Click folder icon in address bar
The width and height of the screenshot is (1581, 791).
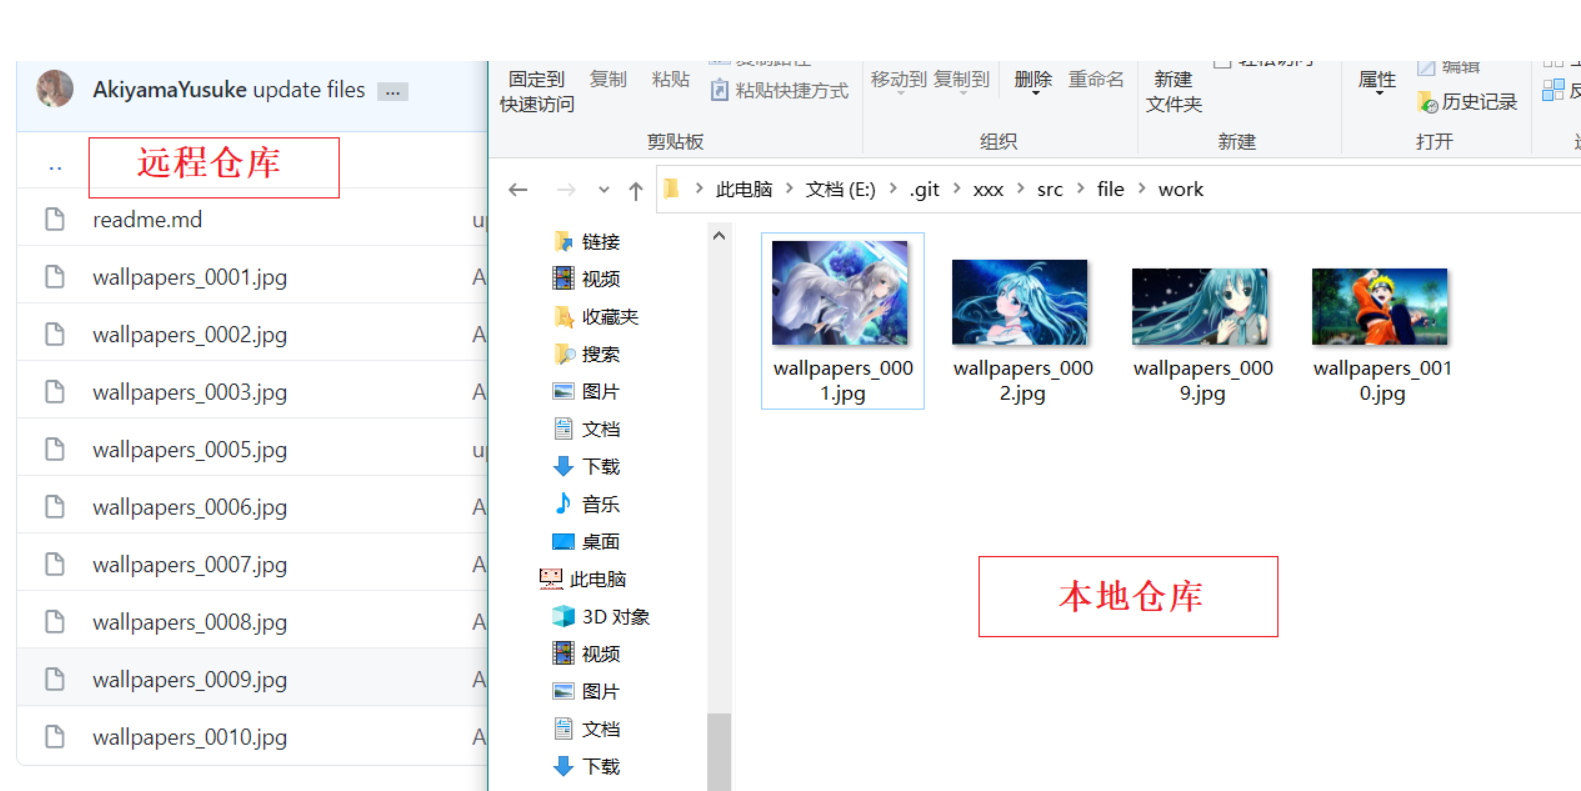pos(671,189)
